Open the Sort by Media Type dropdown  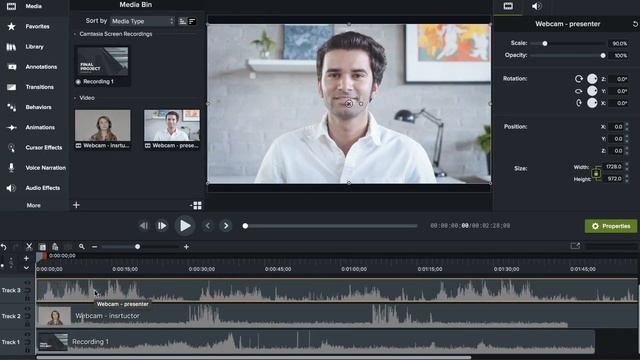point(142,21)
